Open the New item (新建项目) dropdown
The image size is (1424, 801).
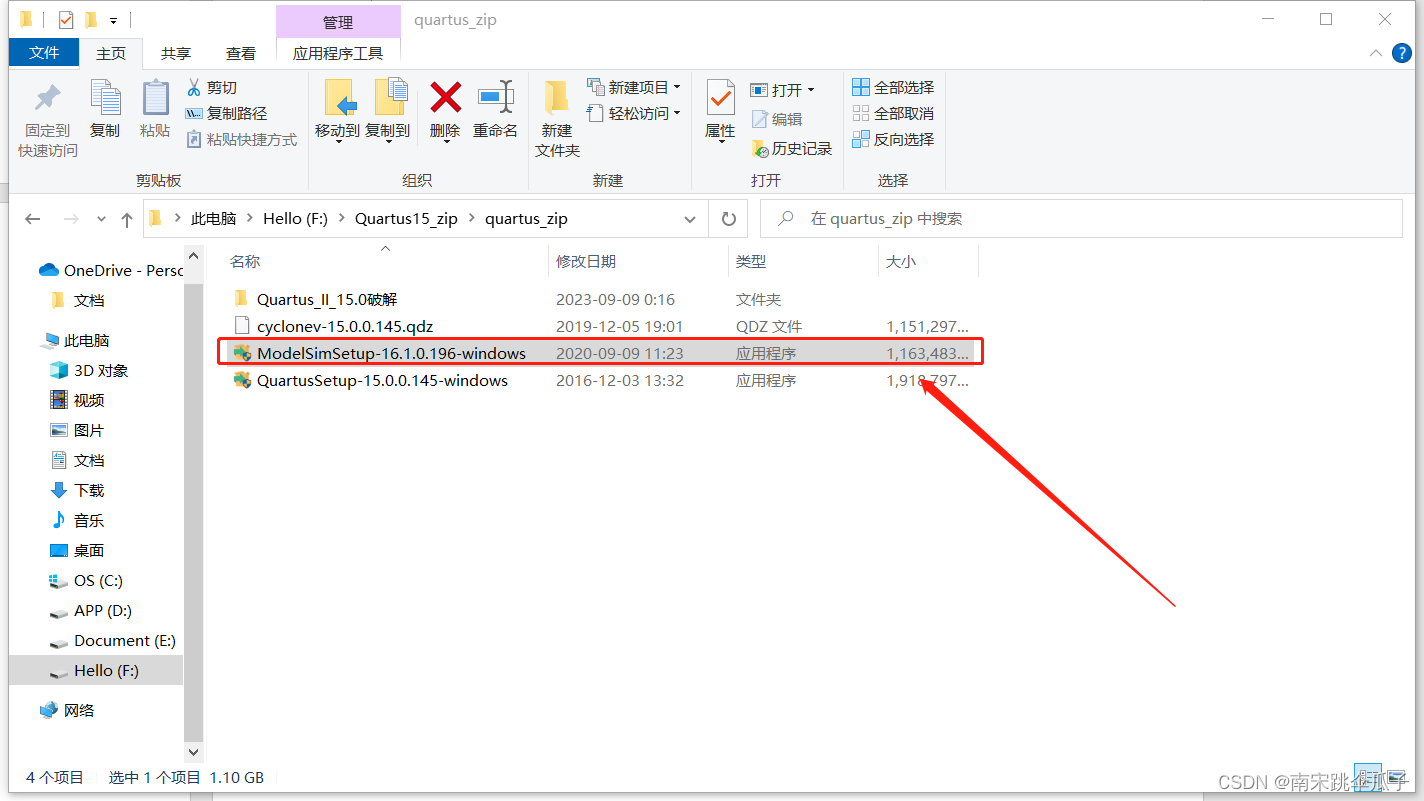tap(634, 87)
